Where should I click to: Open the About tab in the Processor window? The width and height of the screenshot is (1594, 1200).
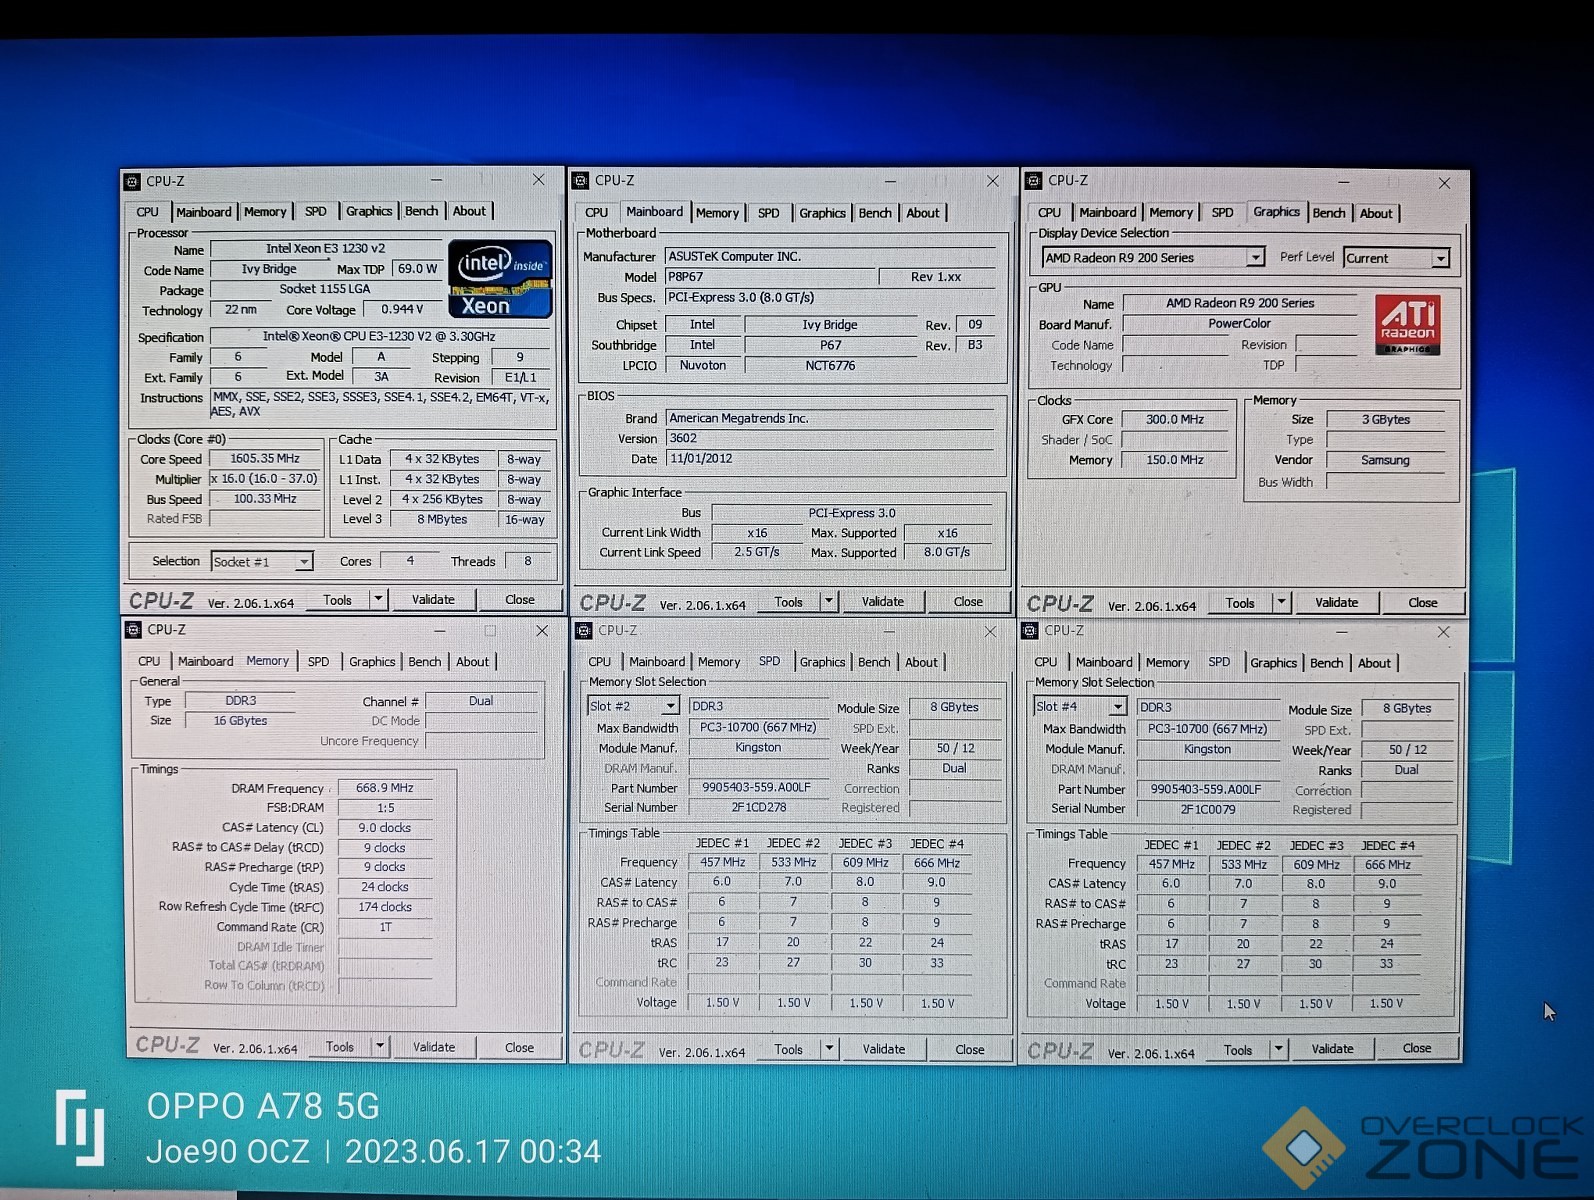pos(469,211)
